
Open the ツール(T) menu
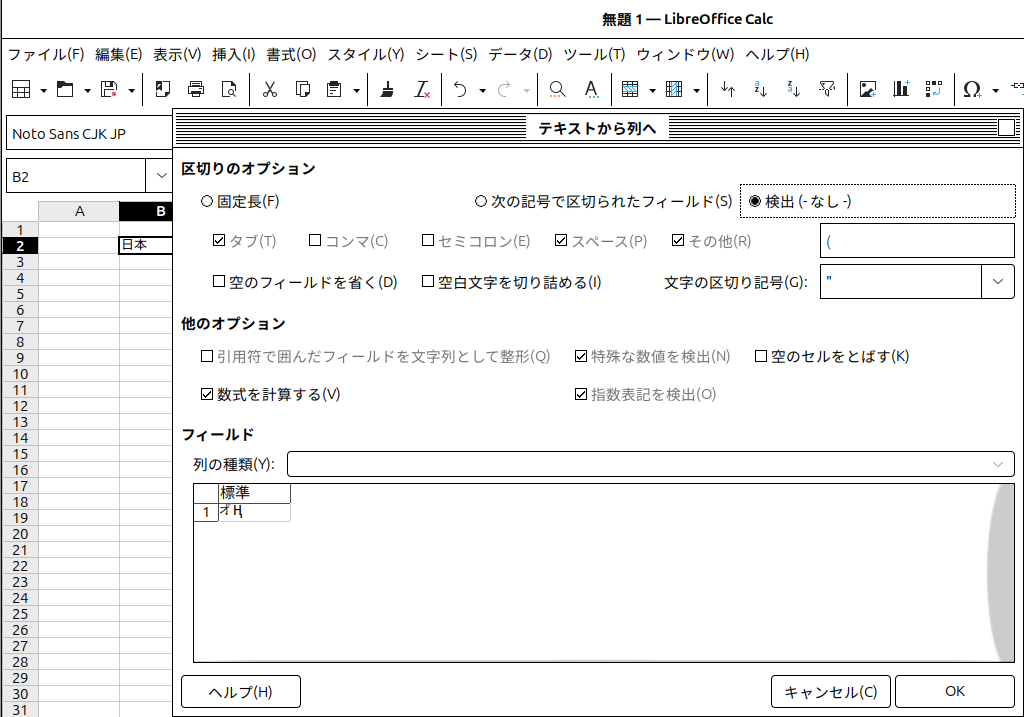[x=594, y=54]
